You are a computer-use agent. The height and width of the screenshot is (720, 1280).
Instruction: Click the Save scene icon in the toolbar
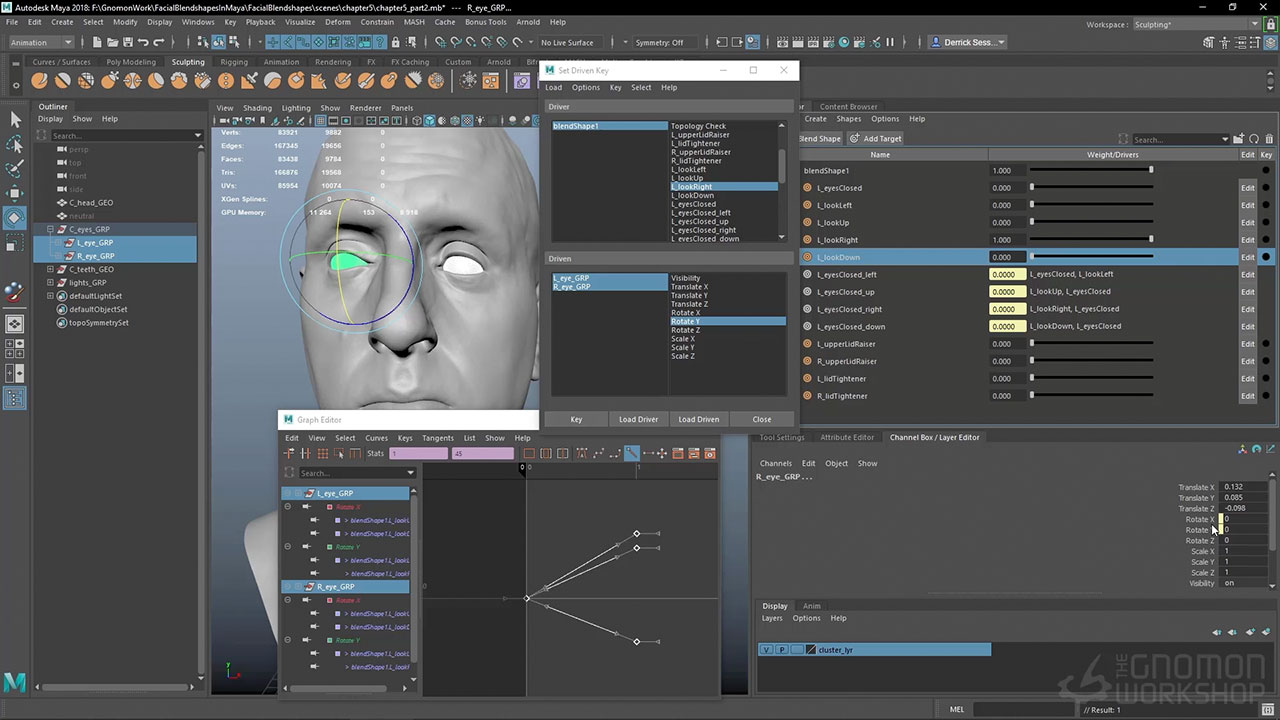pyautogui.click(x=126, y=42)
